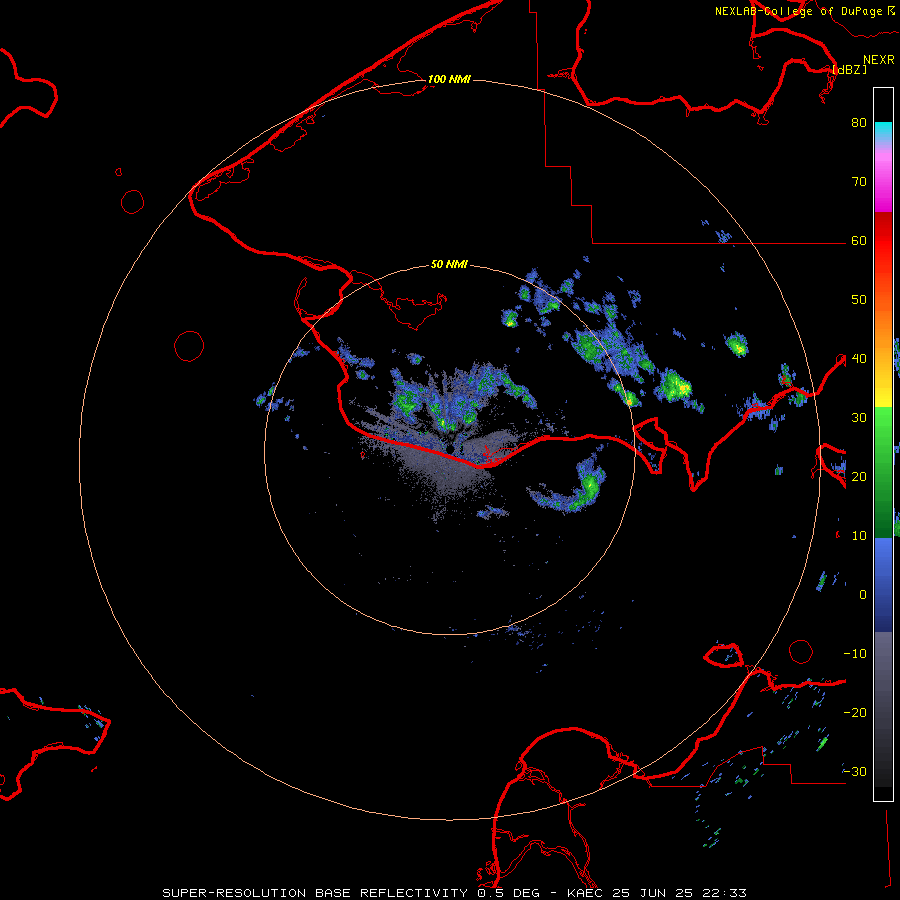Click the 80 value on the dBZ scale
The image size is (900, 900).
point(859,122)
